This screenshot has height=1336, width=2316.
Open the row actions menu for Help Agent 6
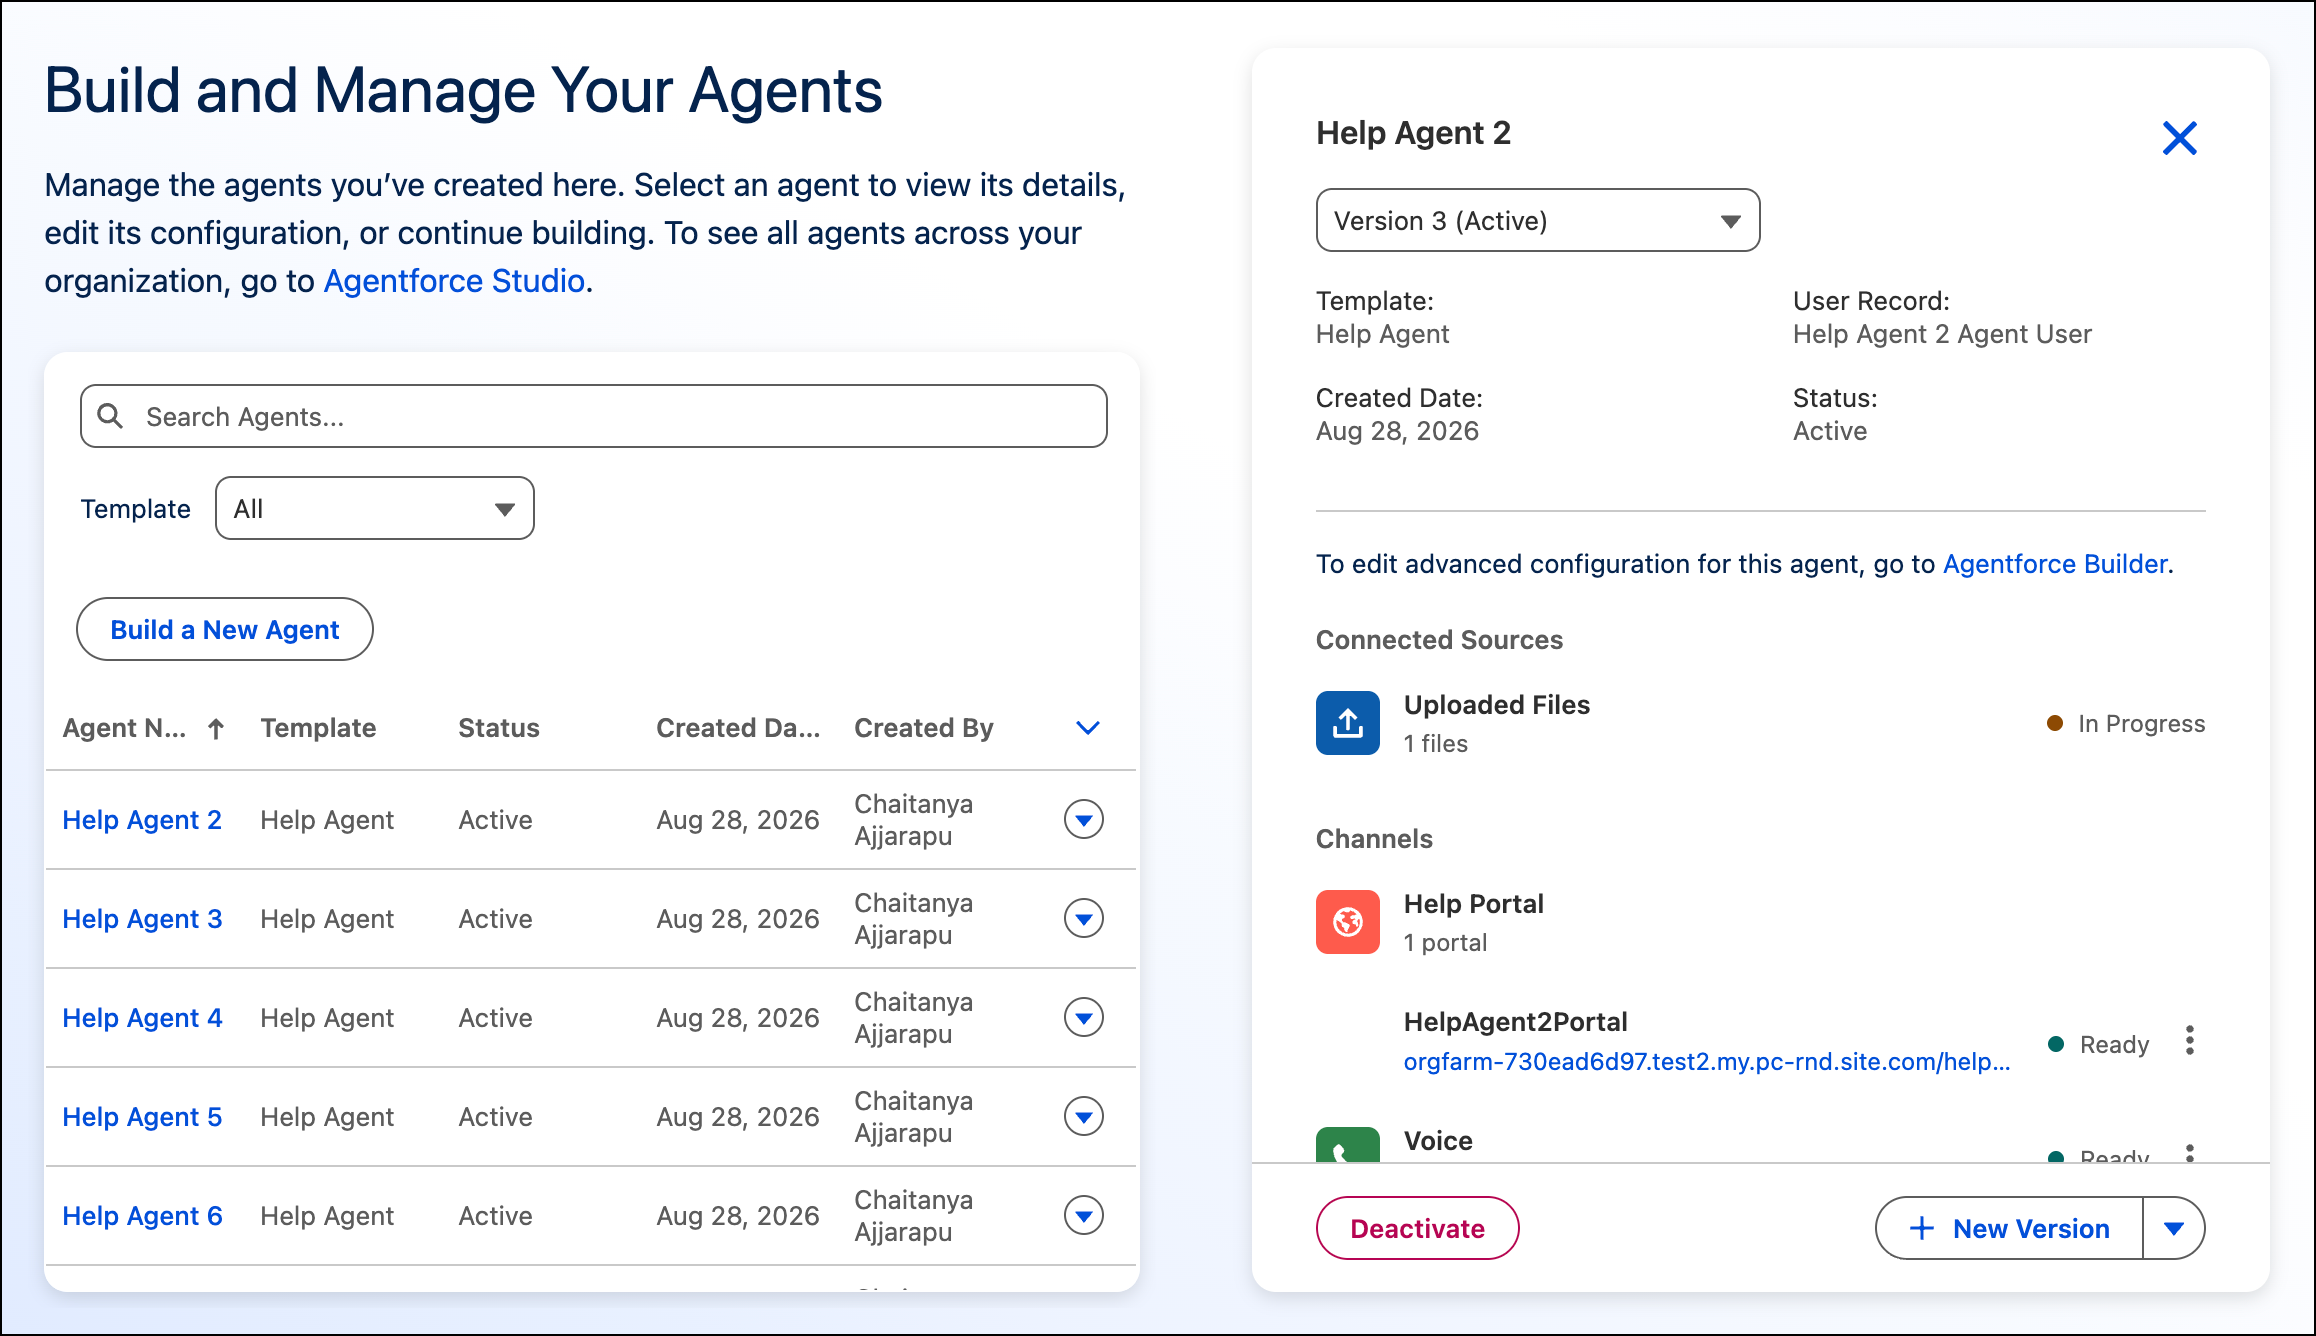(x=1084, y=1216)
